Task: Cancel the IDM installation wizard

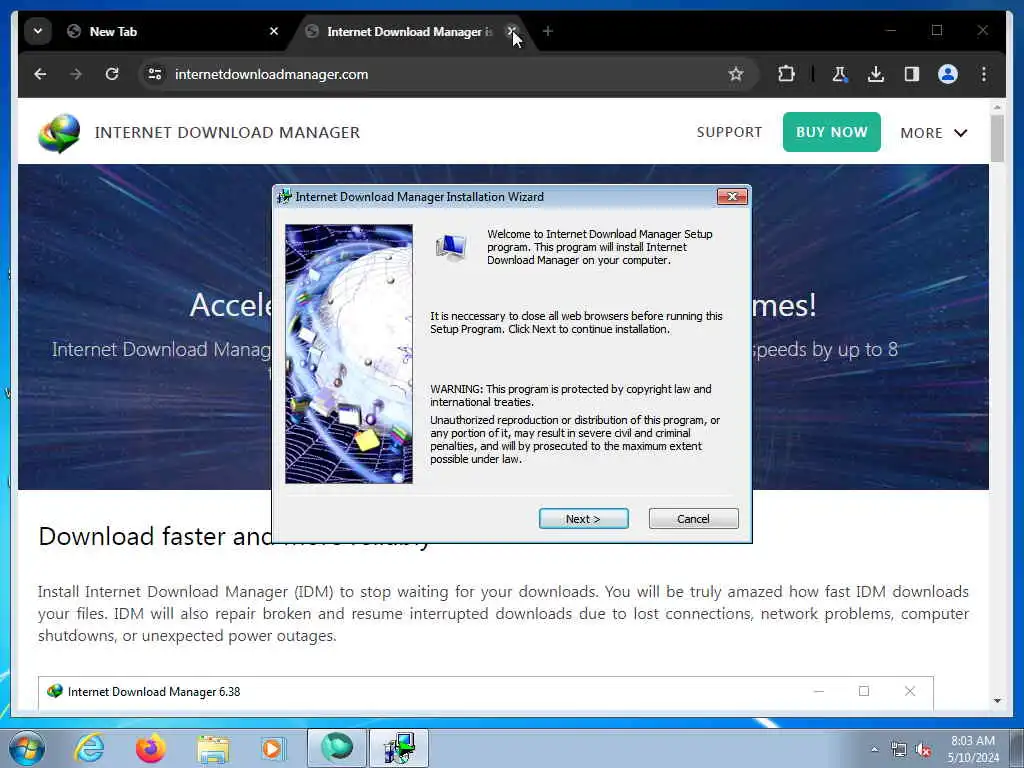Action: [x=694, y=519]
